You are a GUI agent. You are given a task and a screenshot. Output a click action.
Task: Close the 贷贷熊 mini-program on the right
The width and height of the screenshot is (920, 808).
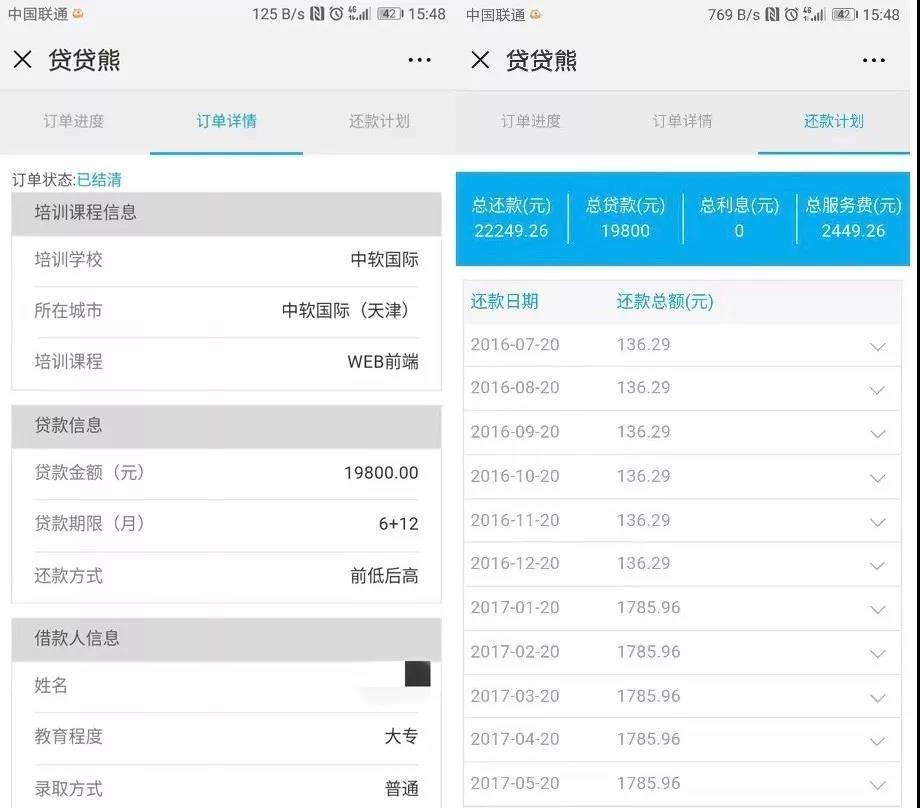point(479,61)
